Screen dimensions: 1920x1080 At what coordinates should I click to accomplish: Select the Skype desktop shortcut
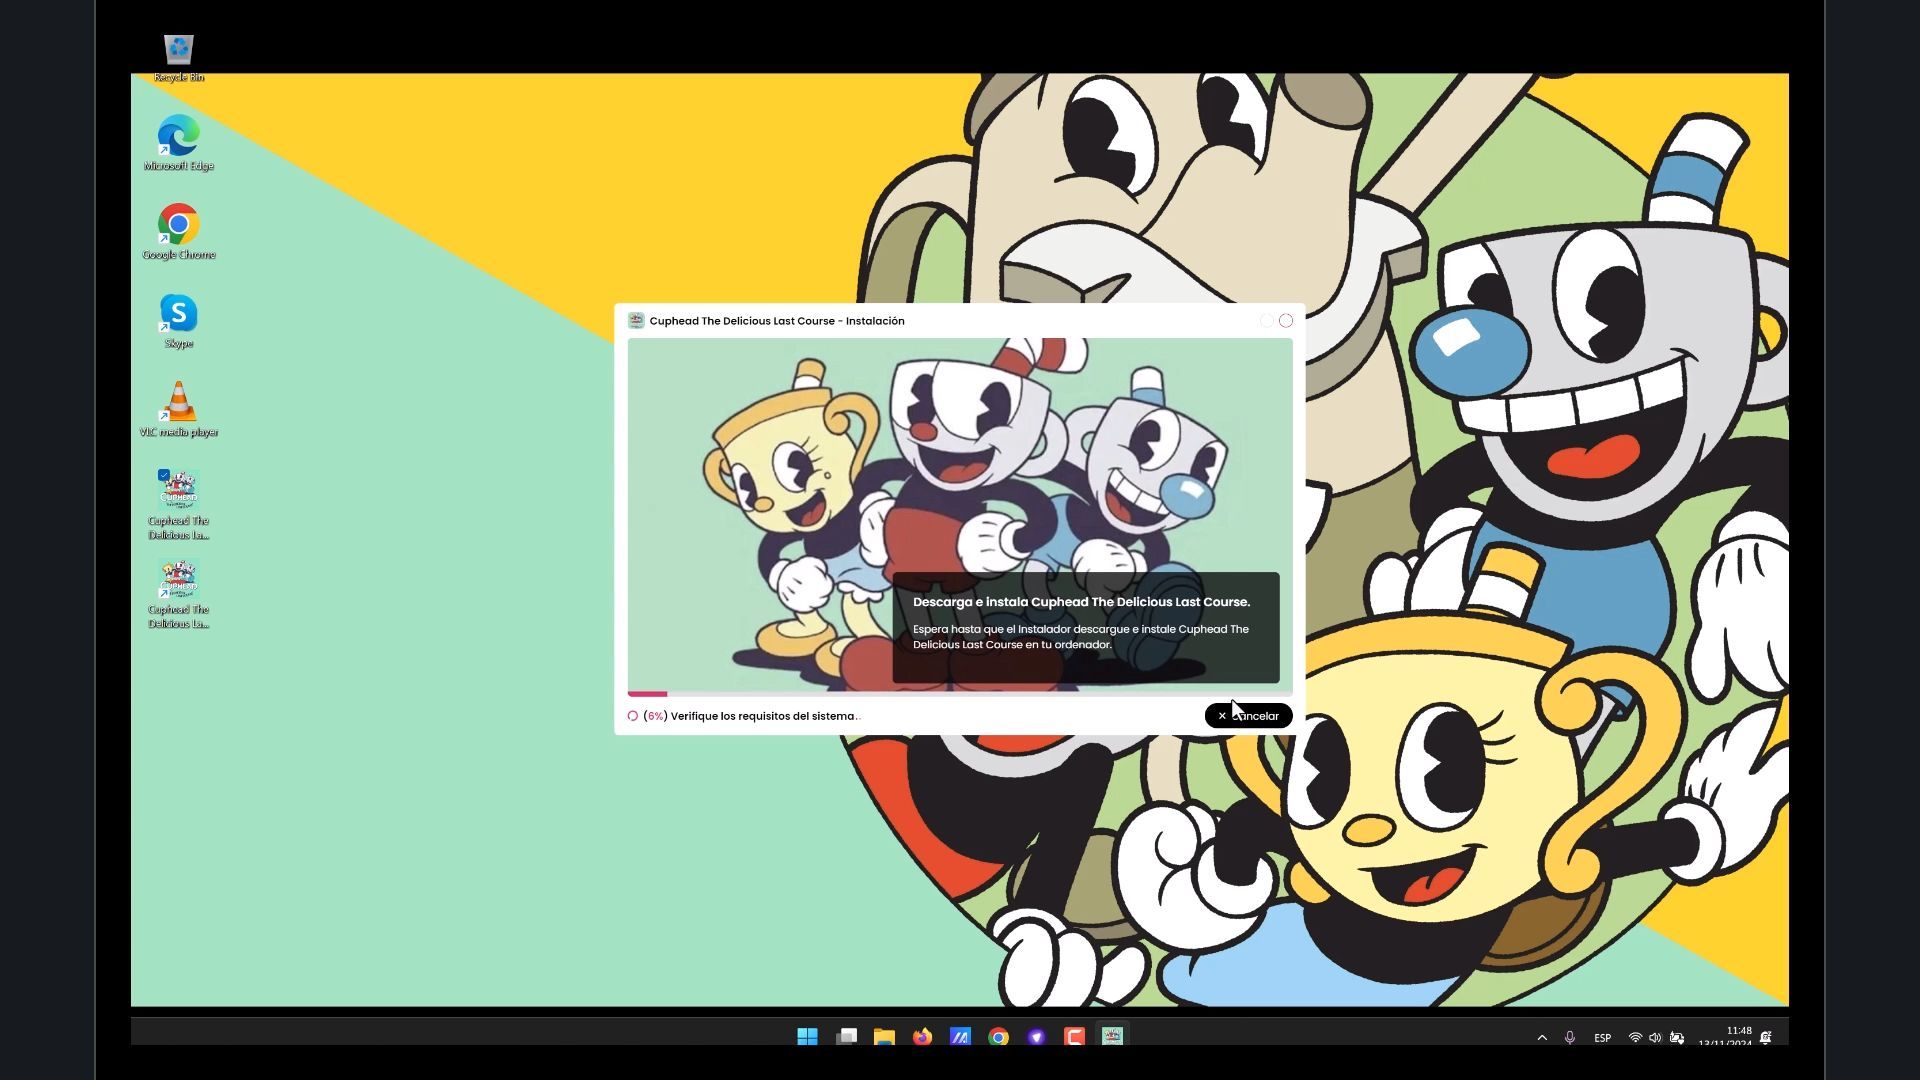[179, 321]
